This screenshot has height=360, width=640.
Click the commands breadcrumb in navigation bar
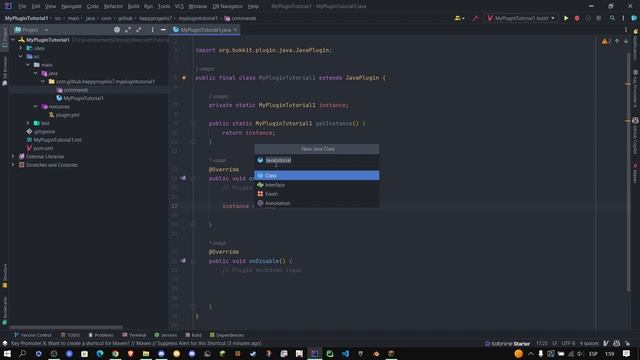click(240, 18)
